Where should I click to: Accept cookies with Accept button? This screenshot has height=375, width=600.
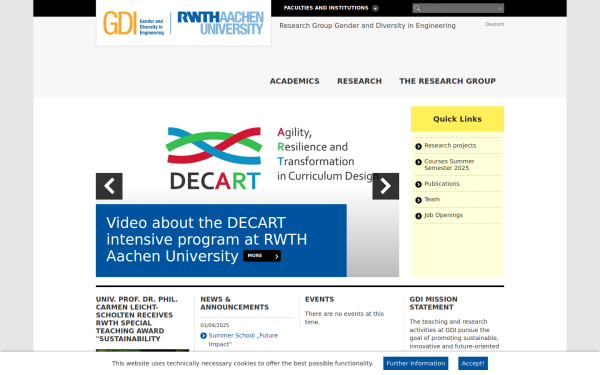click(473, 364)
